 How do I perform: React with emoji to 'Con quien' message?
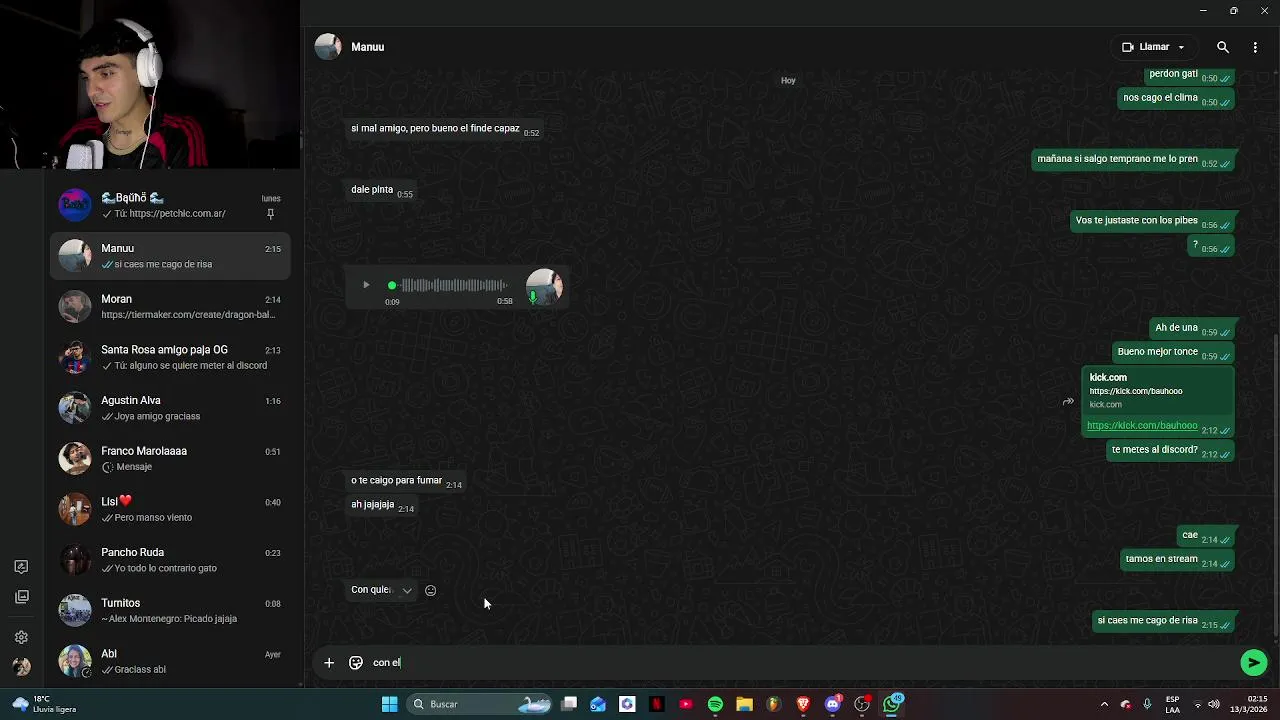[431, 591]
